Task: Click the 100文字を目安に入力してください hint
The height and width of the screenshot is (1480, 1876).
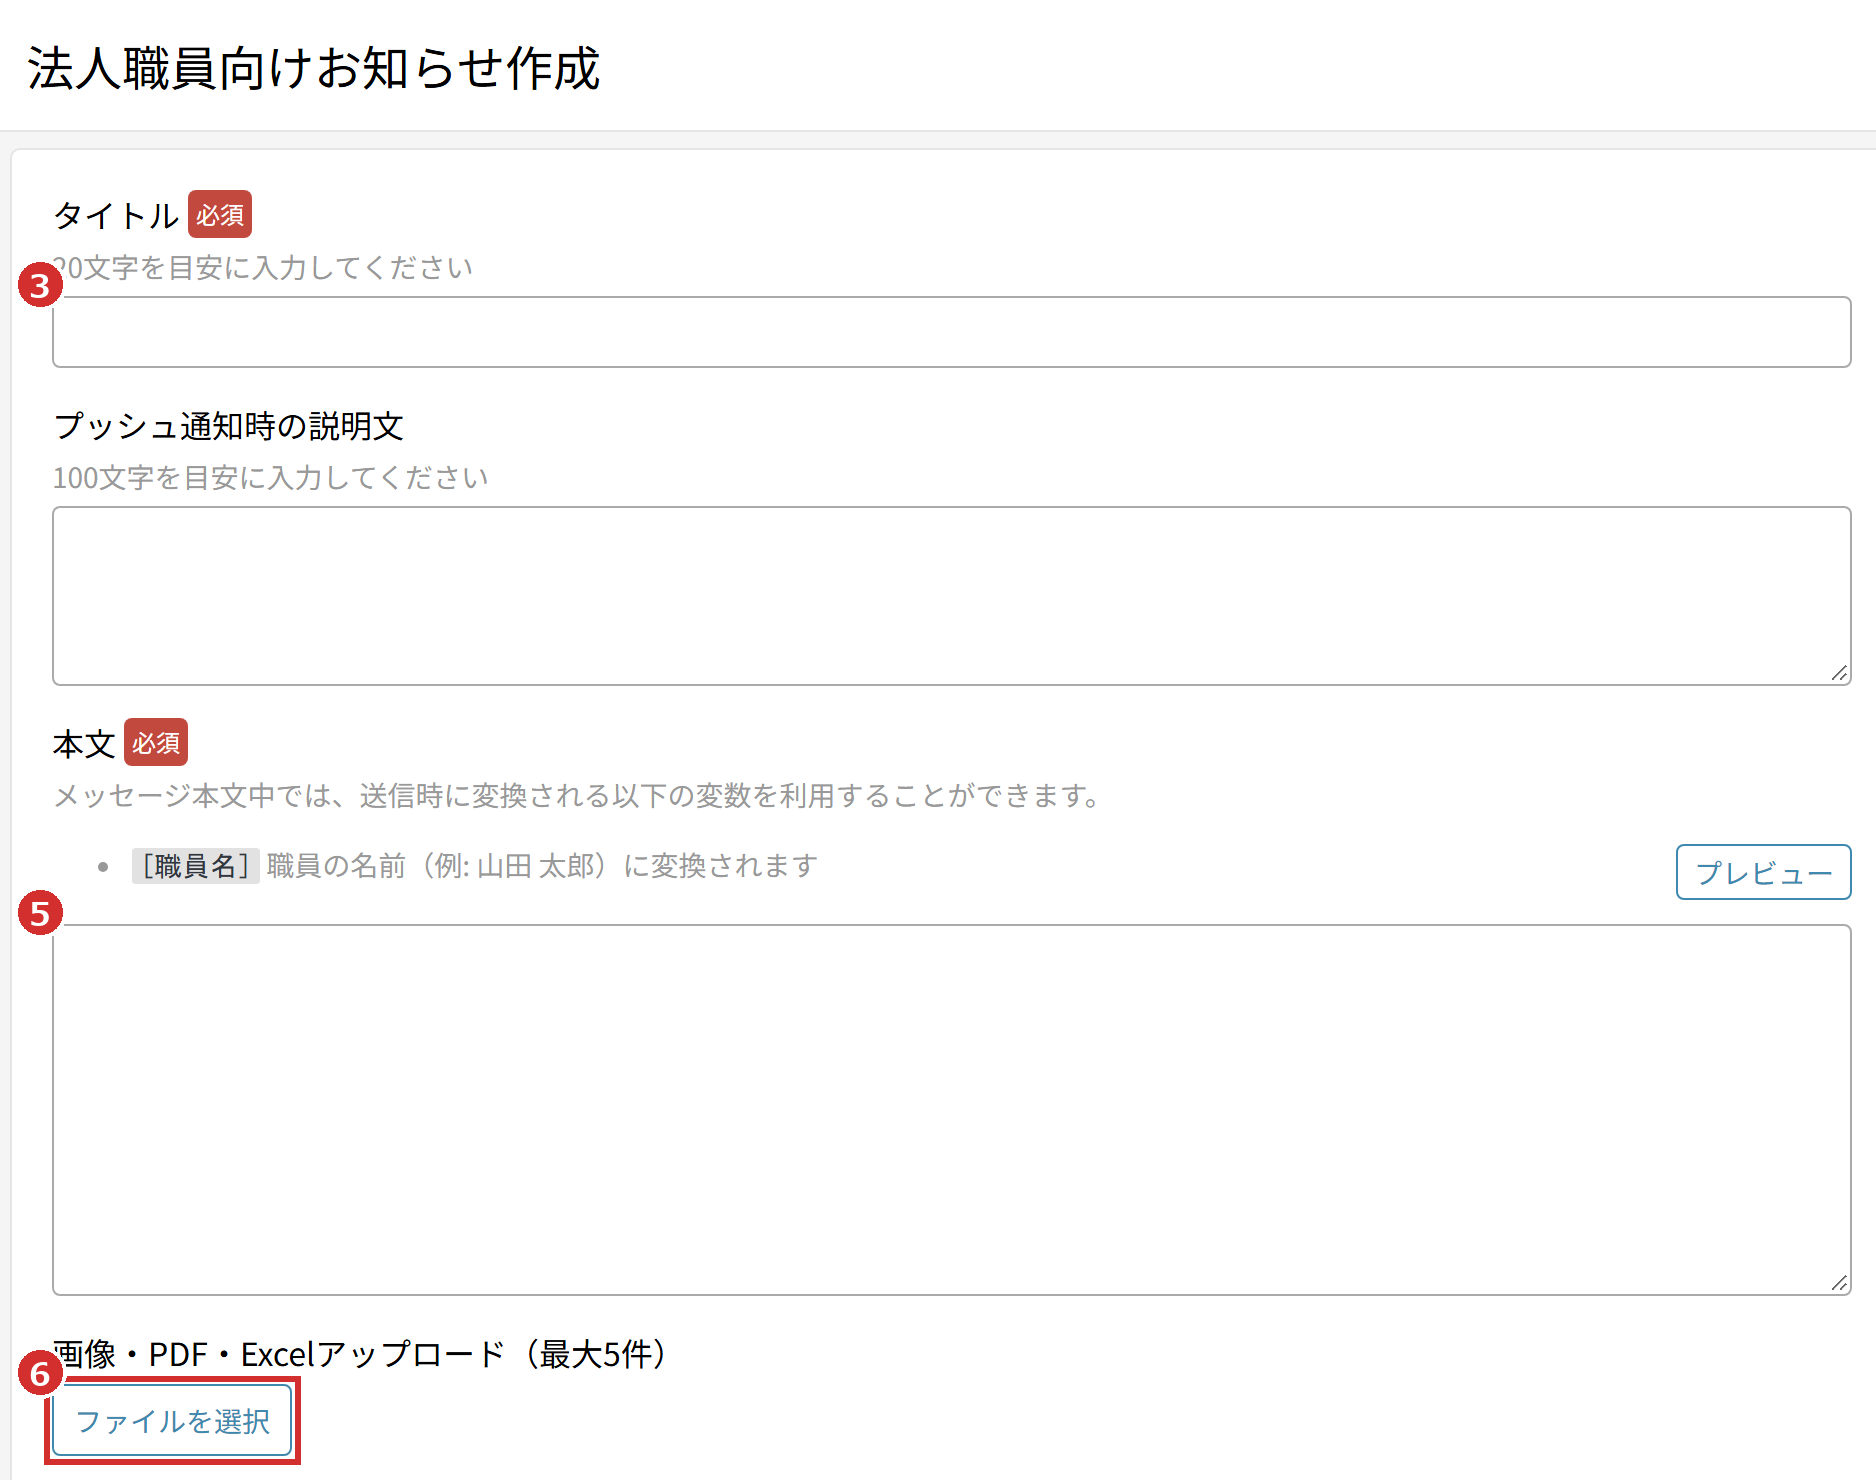Action: coord(270,478)
